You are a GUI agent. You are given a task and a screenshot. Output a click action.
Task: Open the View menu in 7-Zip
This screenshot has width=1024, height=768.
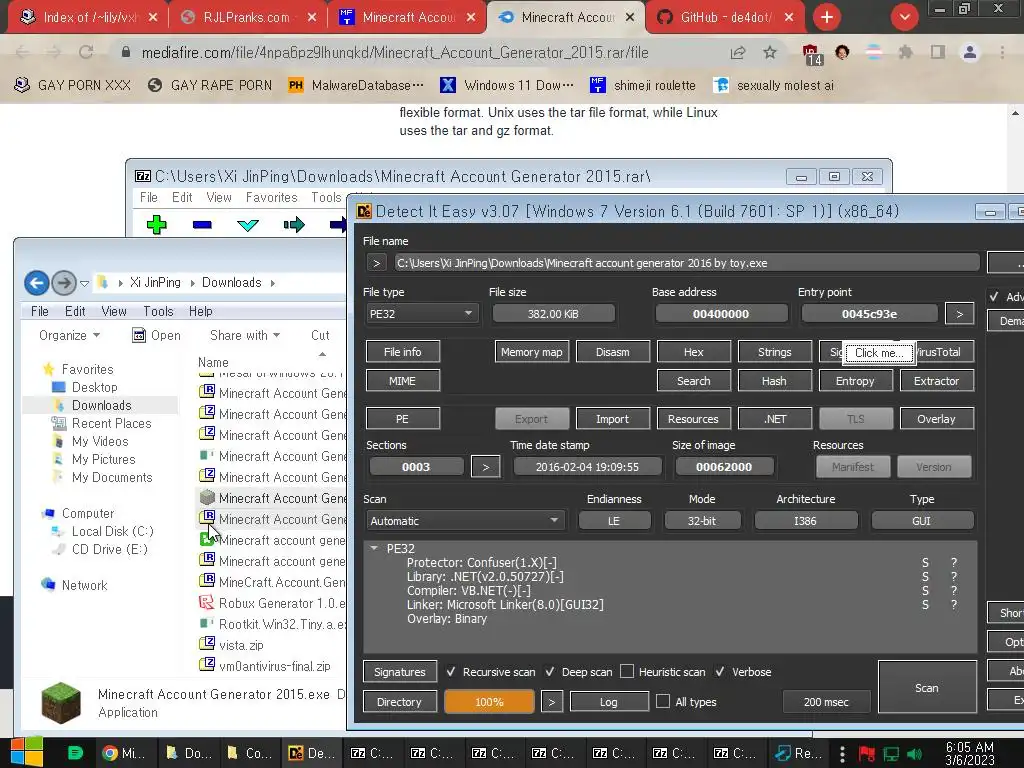[x=219, y=197]
